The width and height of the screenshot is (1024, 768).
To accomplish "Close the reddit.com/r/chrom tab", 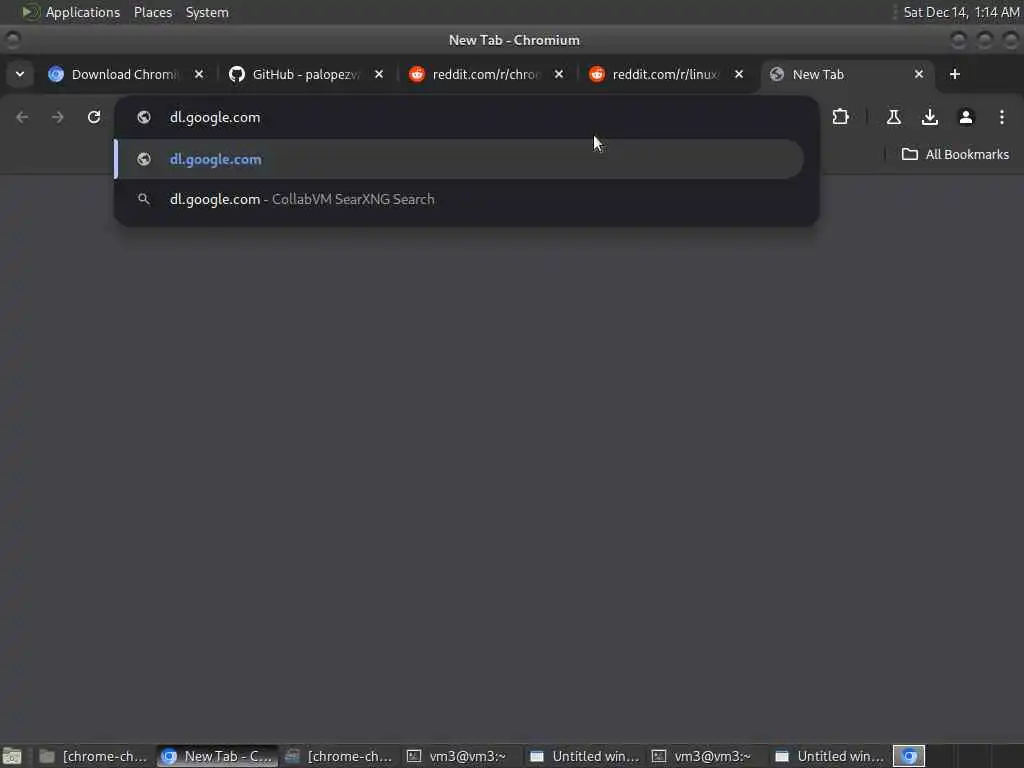I will point(559,74).
